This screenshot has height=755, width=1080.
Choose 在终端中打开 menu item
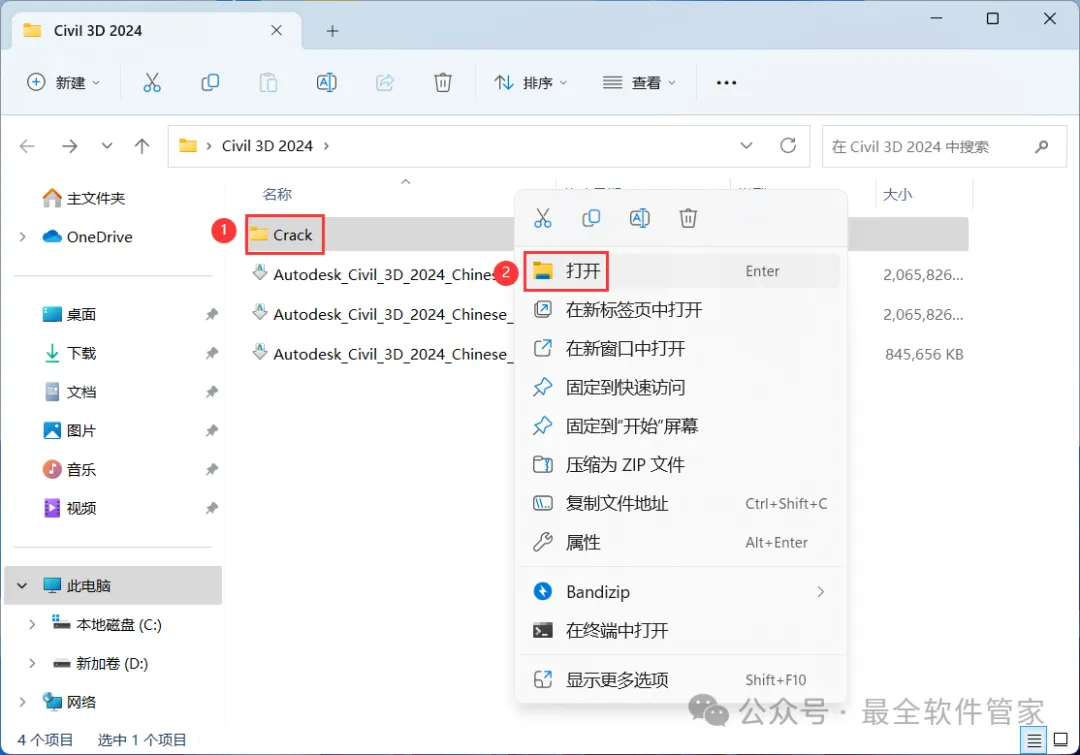point(681,630)
